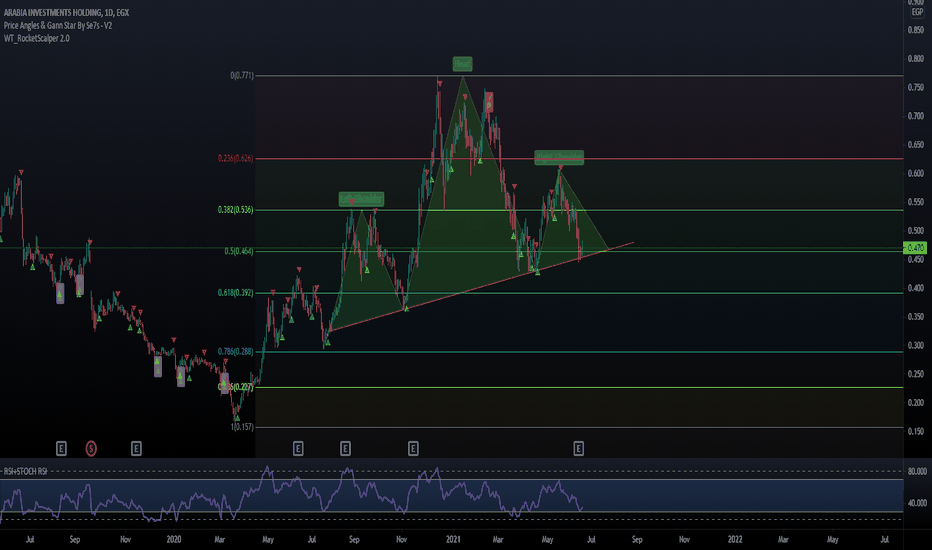Click the split 'S' marker on the chart
Viewport: 932px width, 550px height.
tap(91, 448)
